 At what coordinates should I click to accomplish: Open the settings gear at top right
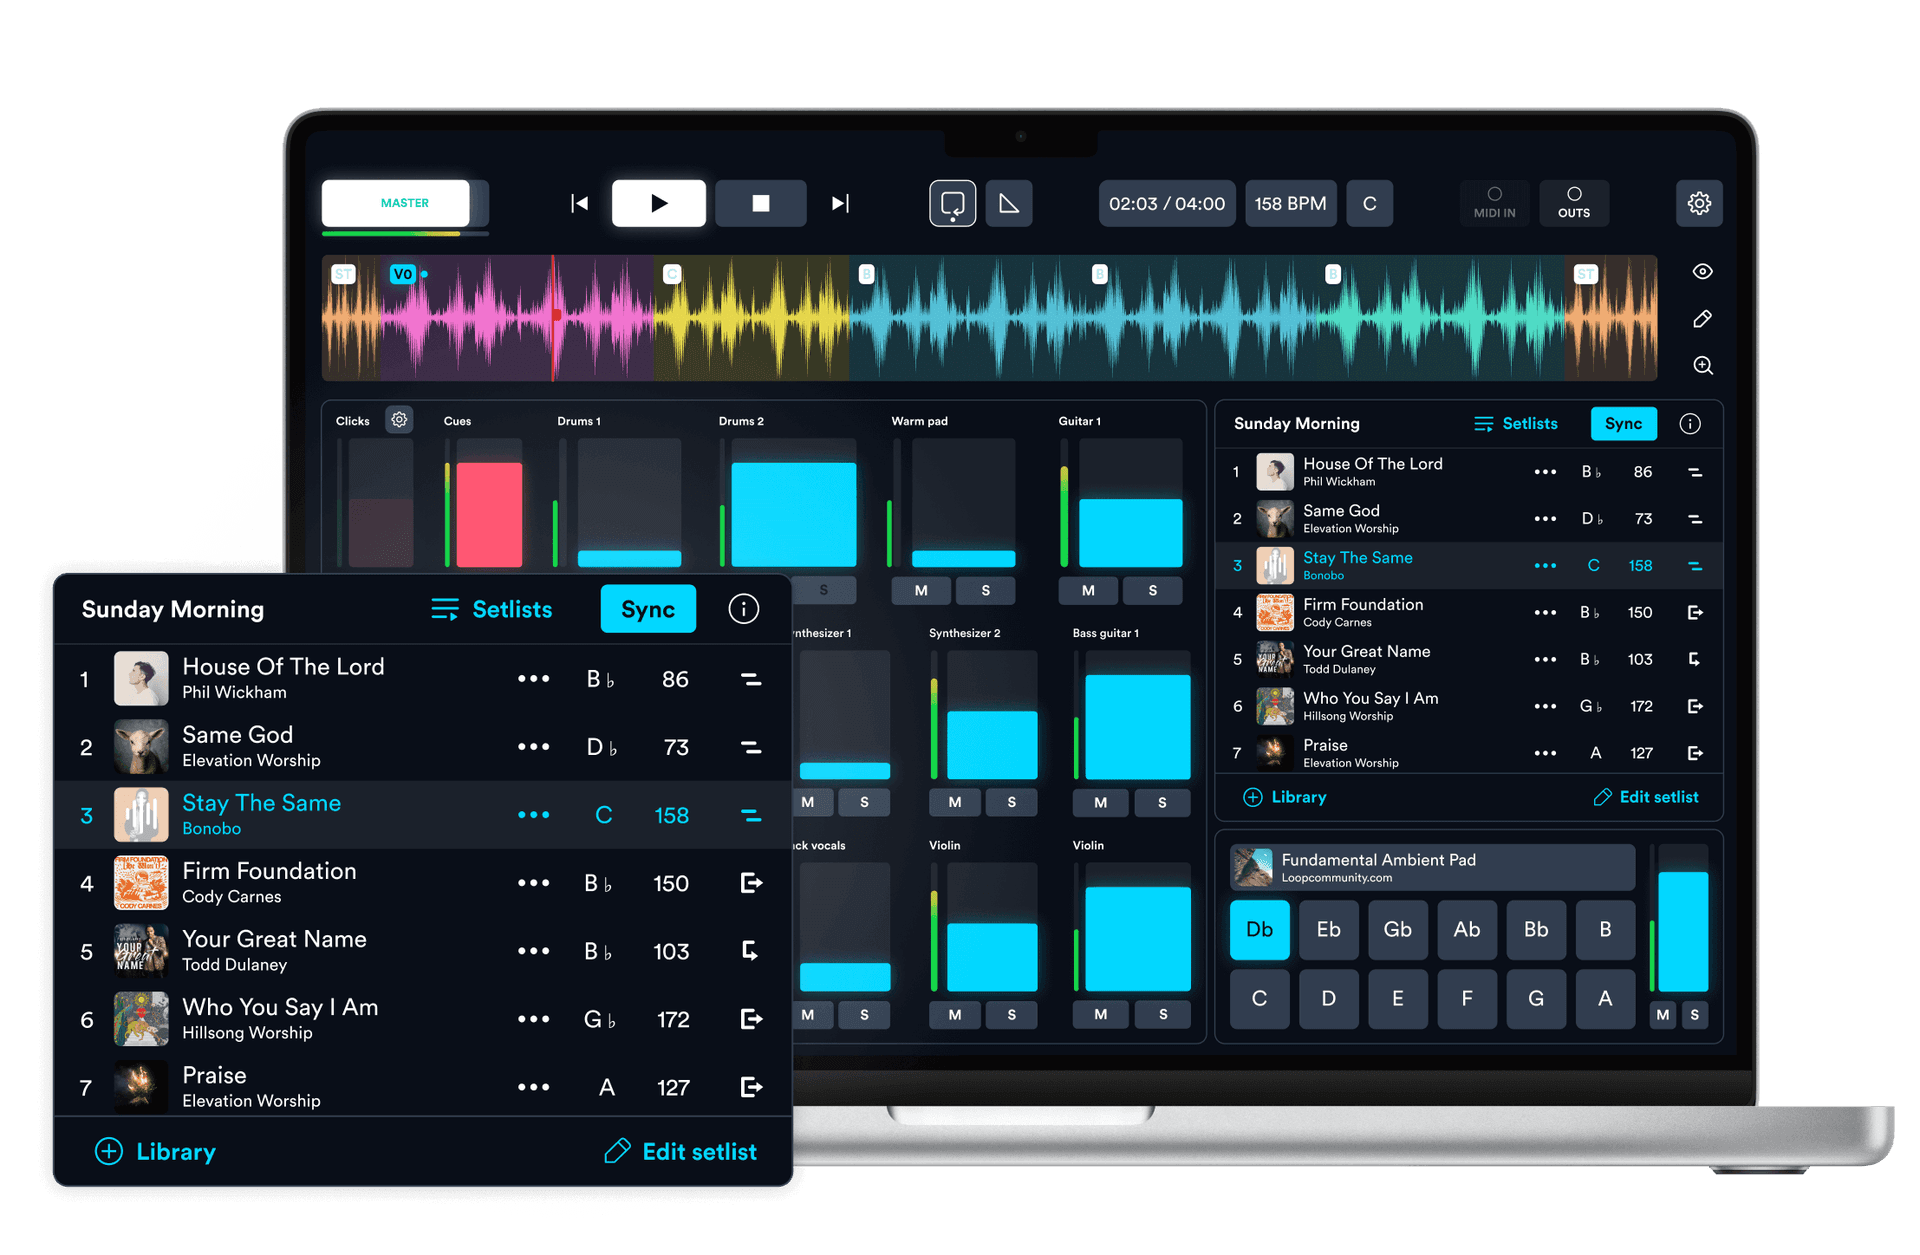(1698, 204)
